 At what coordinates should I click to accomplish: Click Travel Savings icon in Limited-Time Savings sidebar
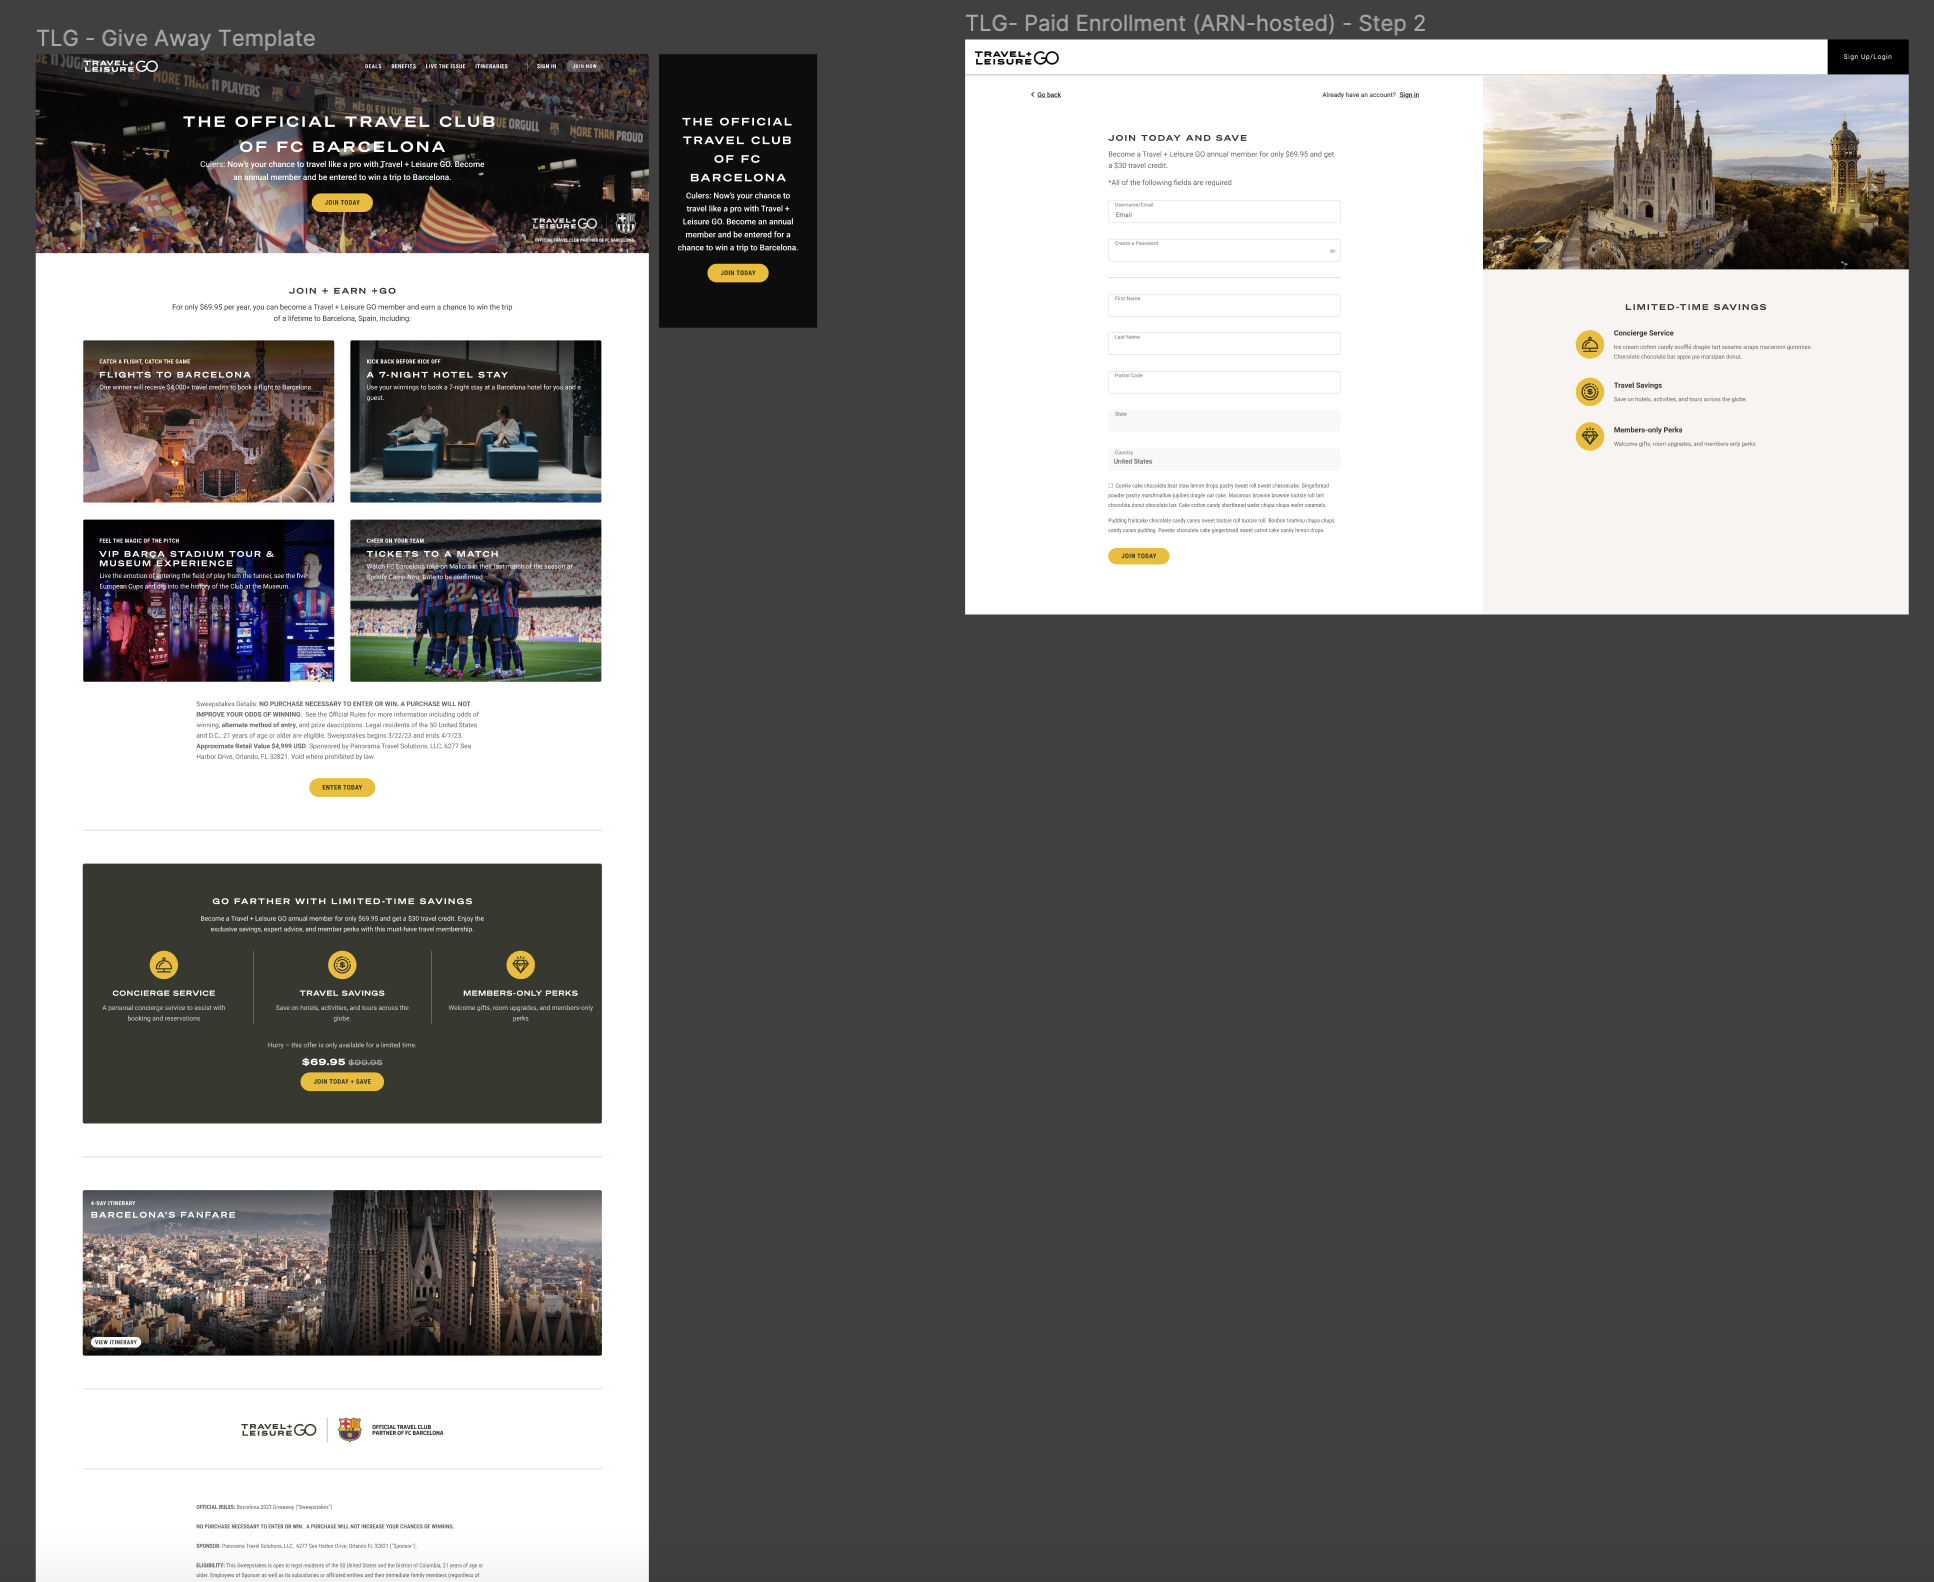(x=1590, y=391)
